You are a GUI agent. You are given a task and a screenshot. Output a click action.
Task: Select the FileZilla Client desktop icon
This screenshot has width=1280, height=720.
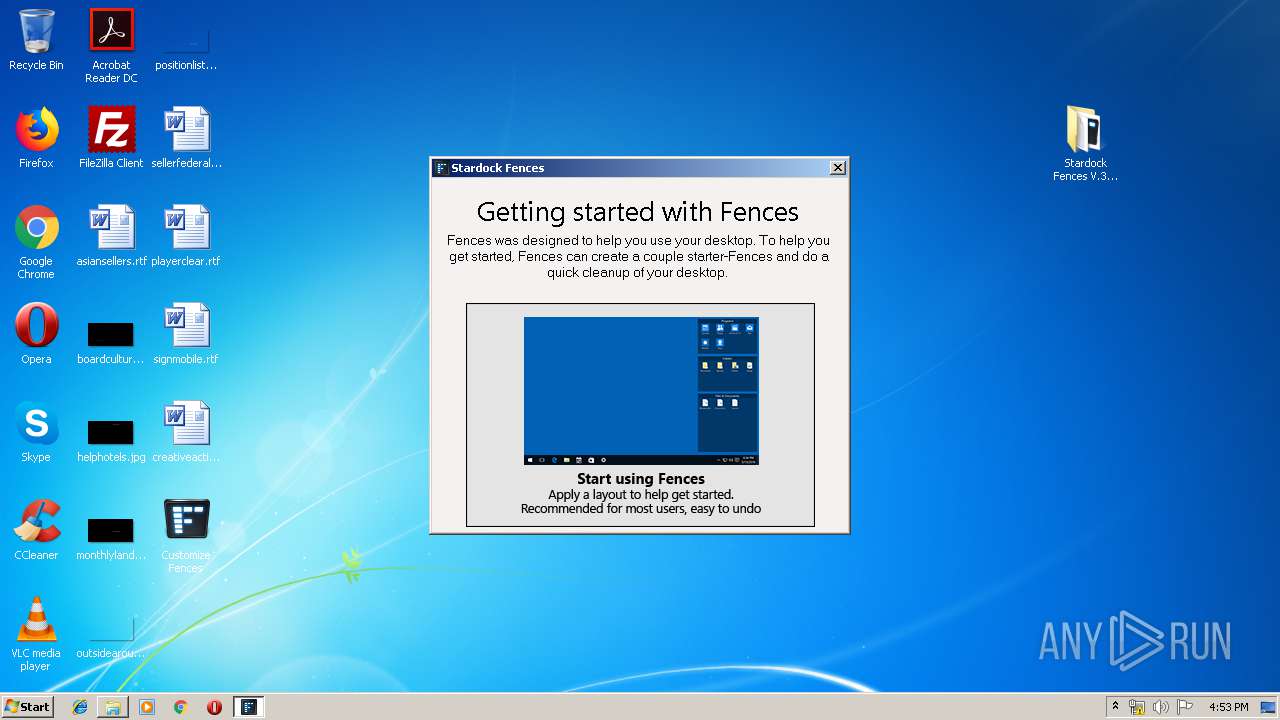click(111, 138)
